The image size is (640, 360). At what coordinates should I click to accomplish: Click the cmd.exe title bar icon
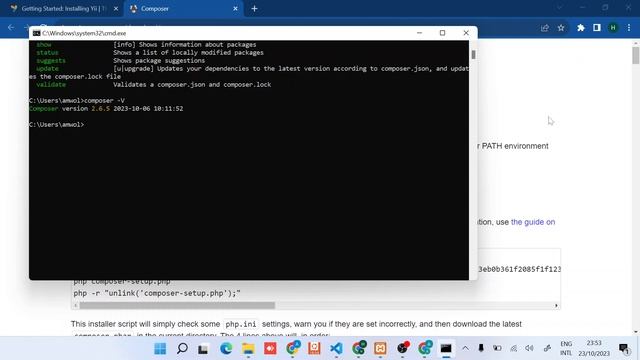(36, 33)
